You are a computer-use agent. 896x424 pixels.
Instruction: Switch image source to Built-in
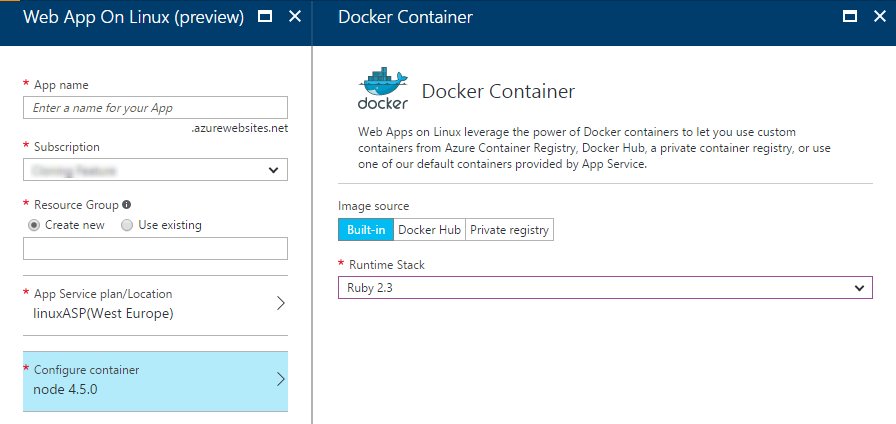point(365,230)
